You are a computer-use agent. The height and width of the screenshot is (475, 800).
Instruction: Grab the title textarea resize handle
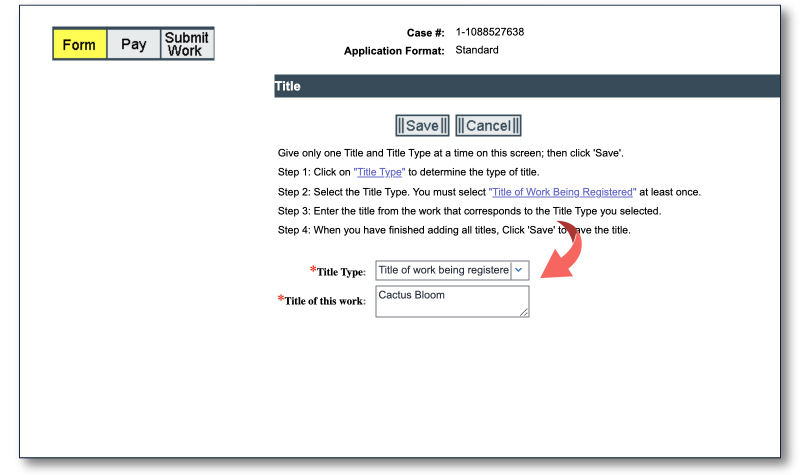(x=524, y=313)
